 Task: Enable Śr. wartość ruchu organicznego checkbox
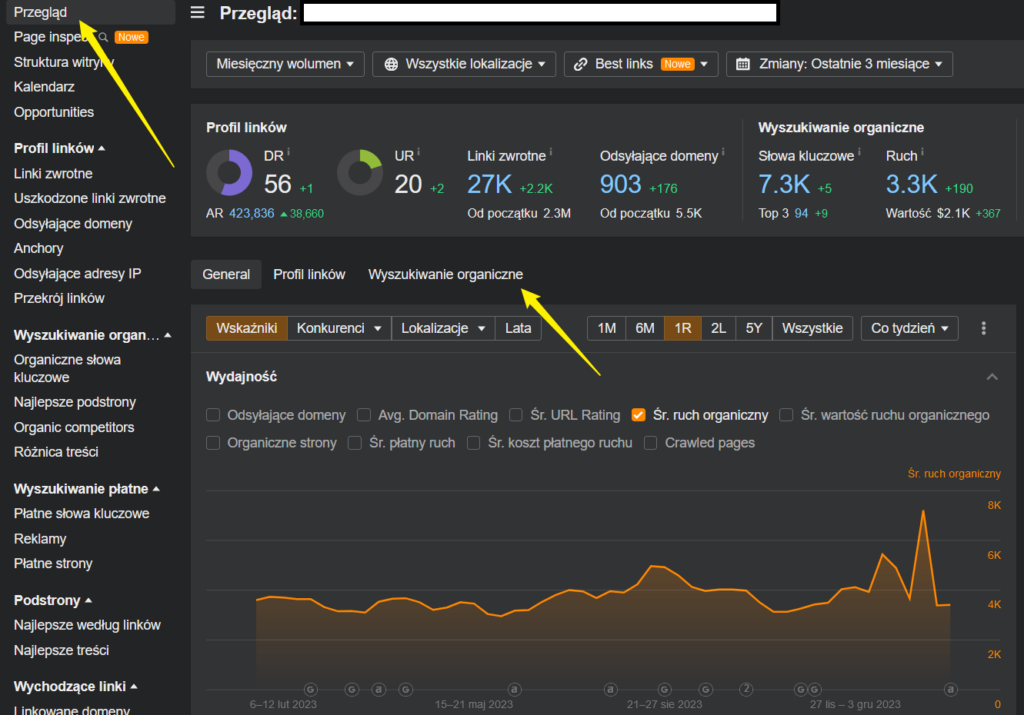click(786, 415)
